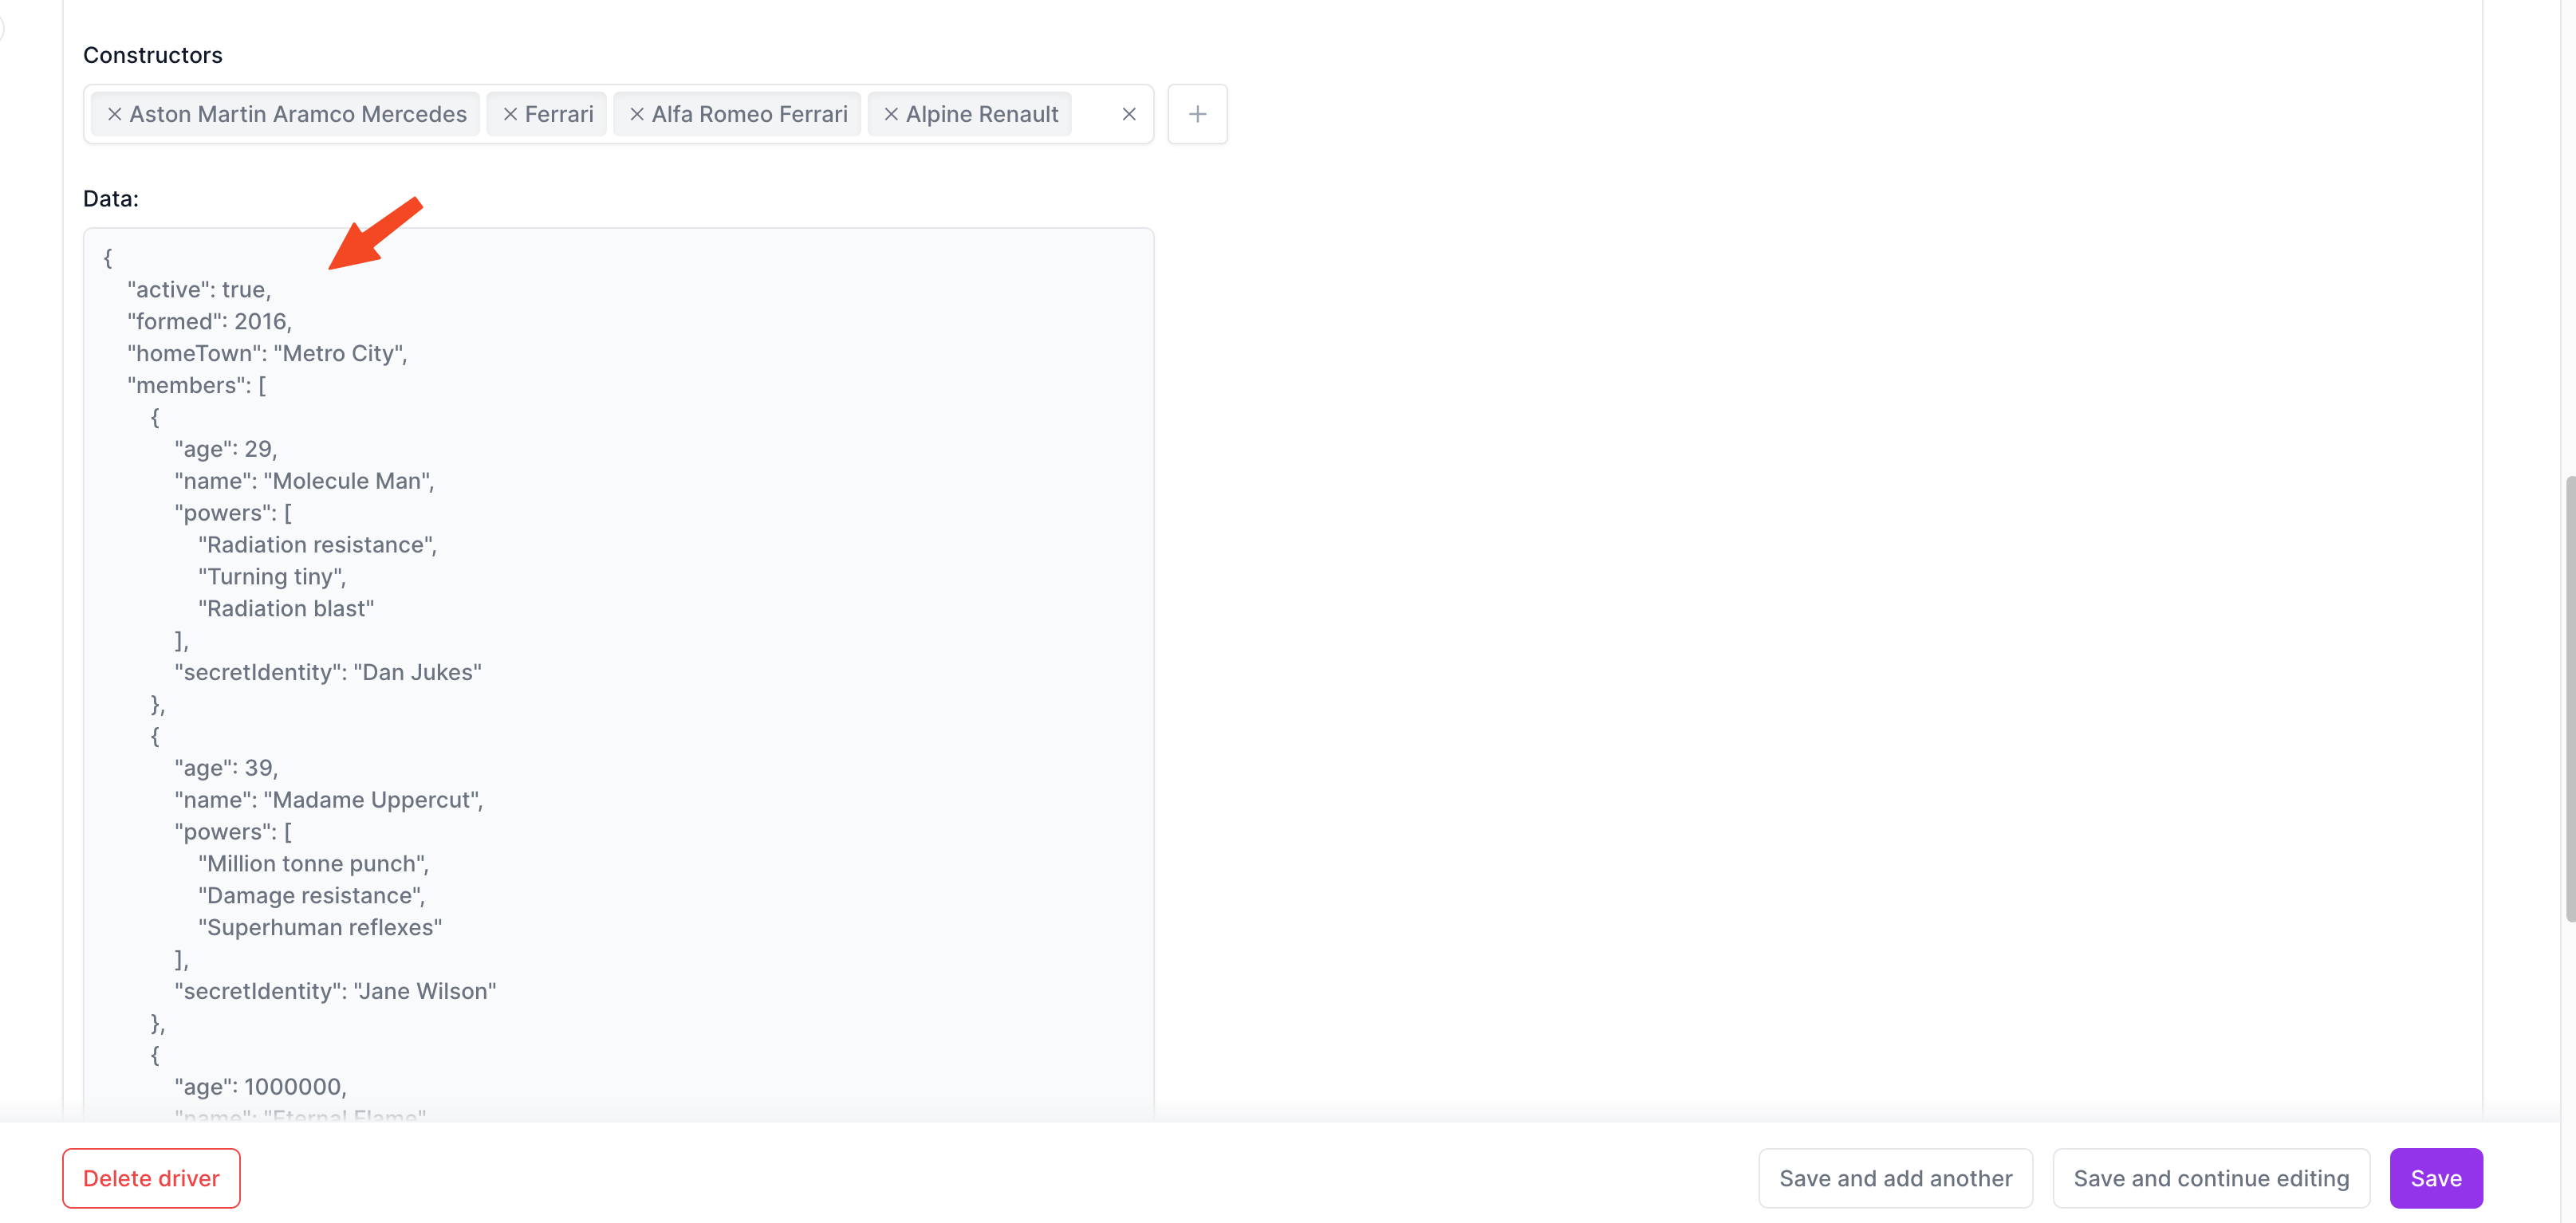Add a new constructor via the plus icon
This screenshot has width=2576, height=1223.
coord(1197,113)
